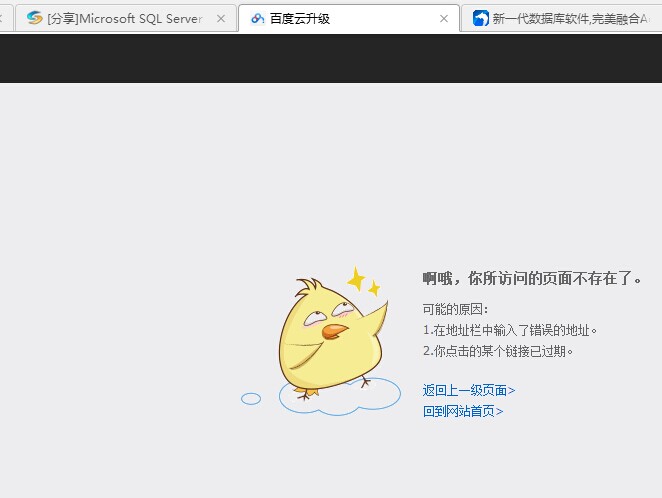Viewport: 662px width, 498px height.
Task: Click the small oval cloud left of the chick
Action: click(251, 399)
